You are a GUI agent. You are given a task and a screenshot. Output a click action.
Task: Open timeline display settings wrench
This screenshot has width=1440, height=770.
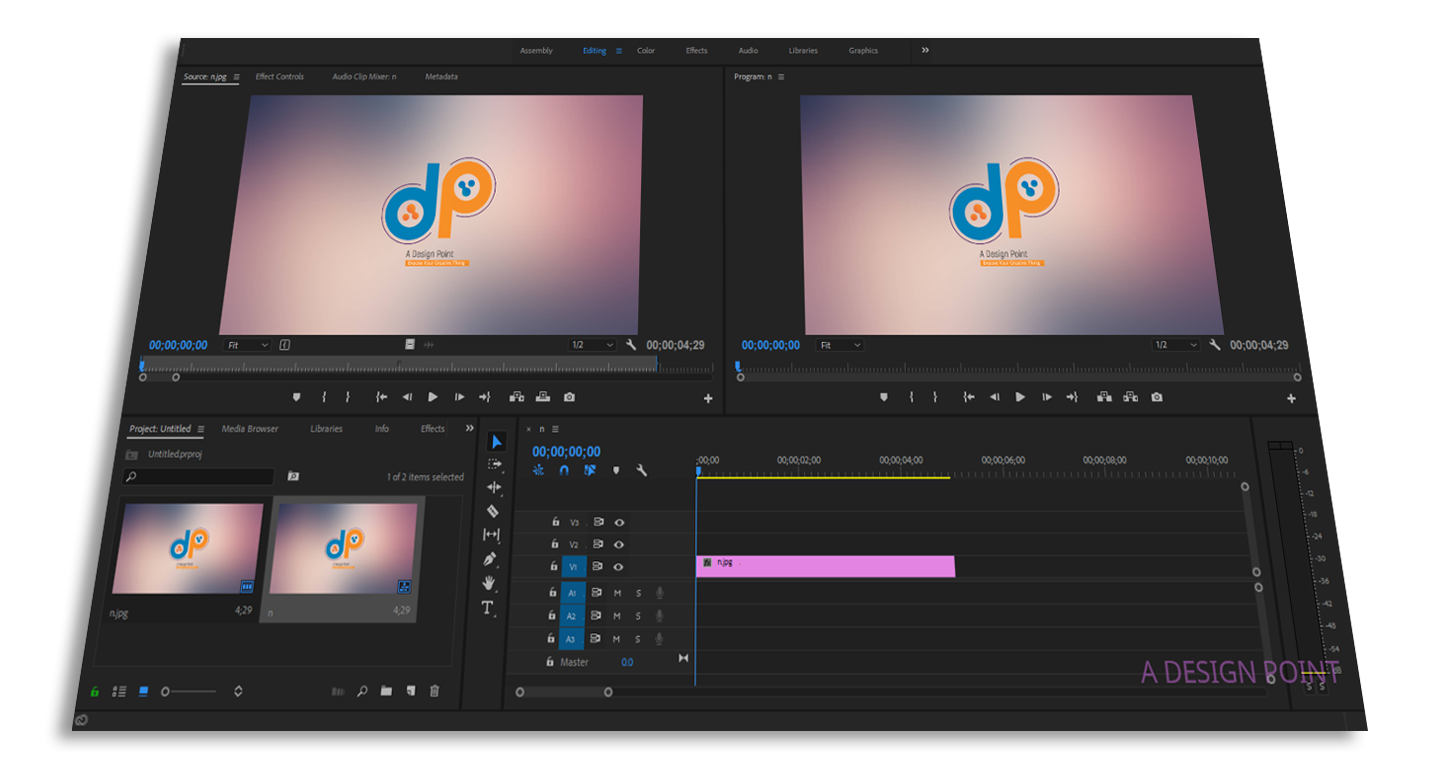point(642,470)
